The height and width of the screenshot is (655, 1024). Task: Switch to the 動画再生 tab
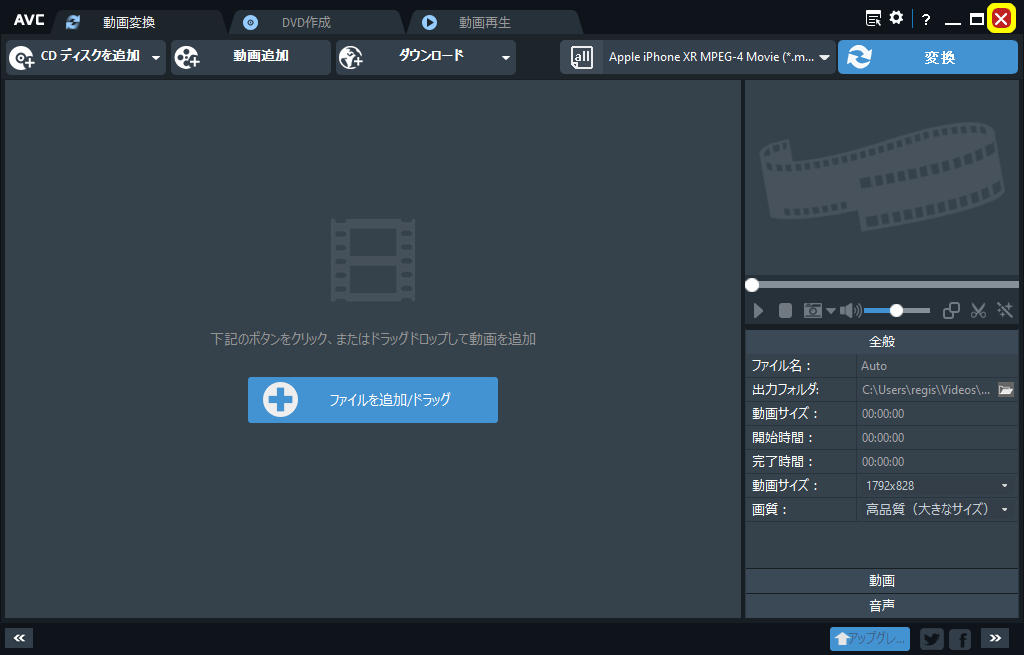point(484,22)
